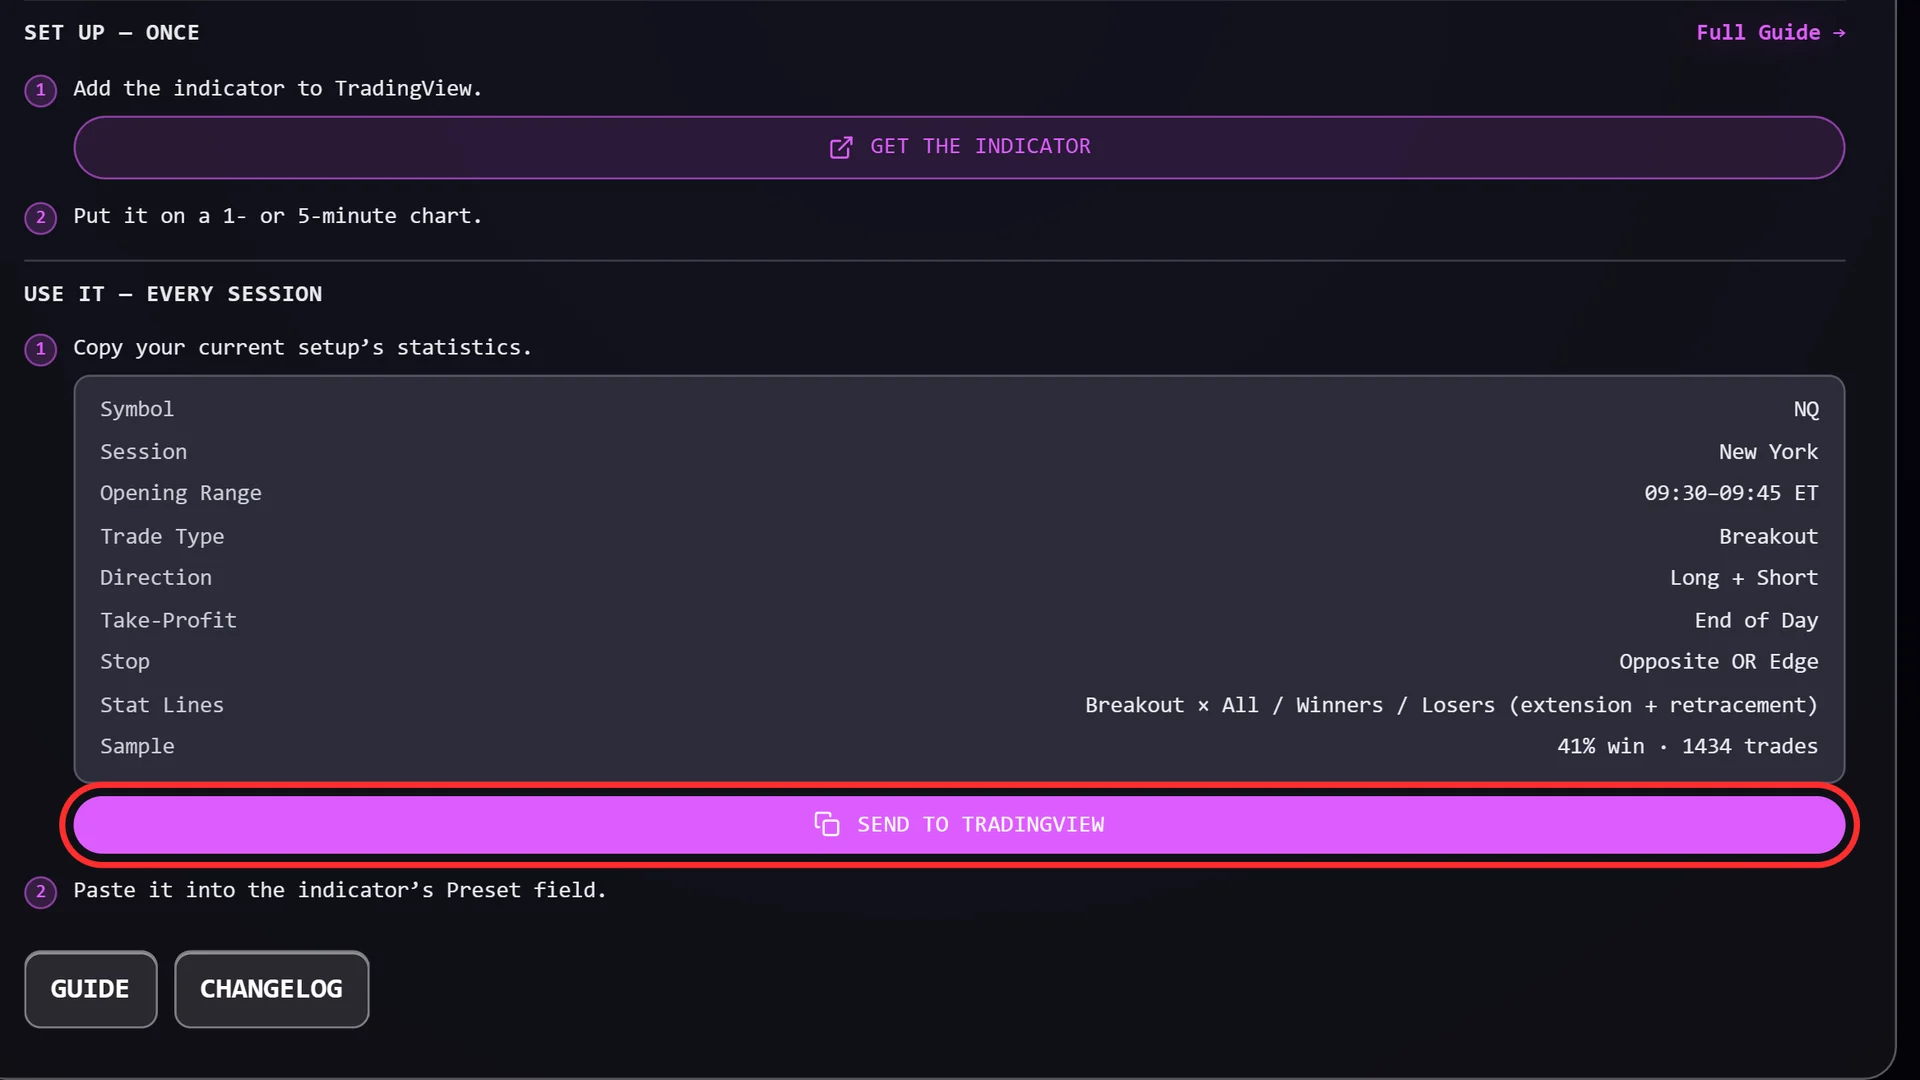Open the CHANGELOG button
1920x1080 pixels.
pyautogui.click(x=271, y=989)
